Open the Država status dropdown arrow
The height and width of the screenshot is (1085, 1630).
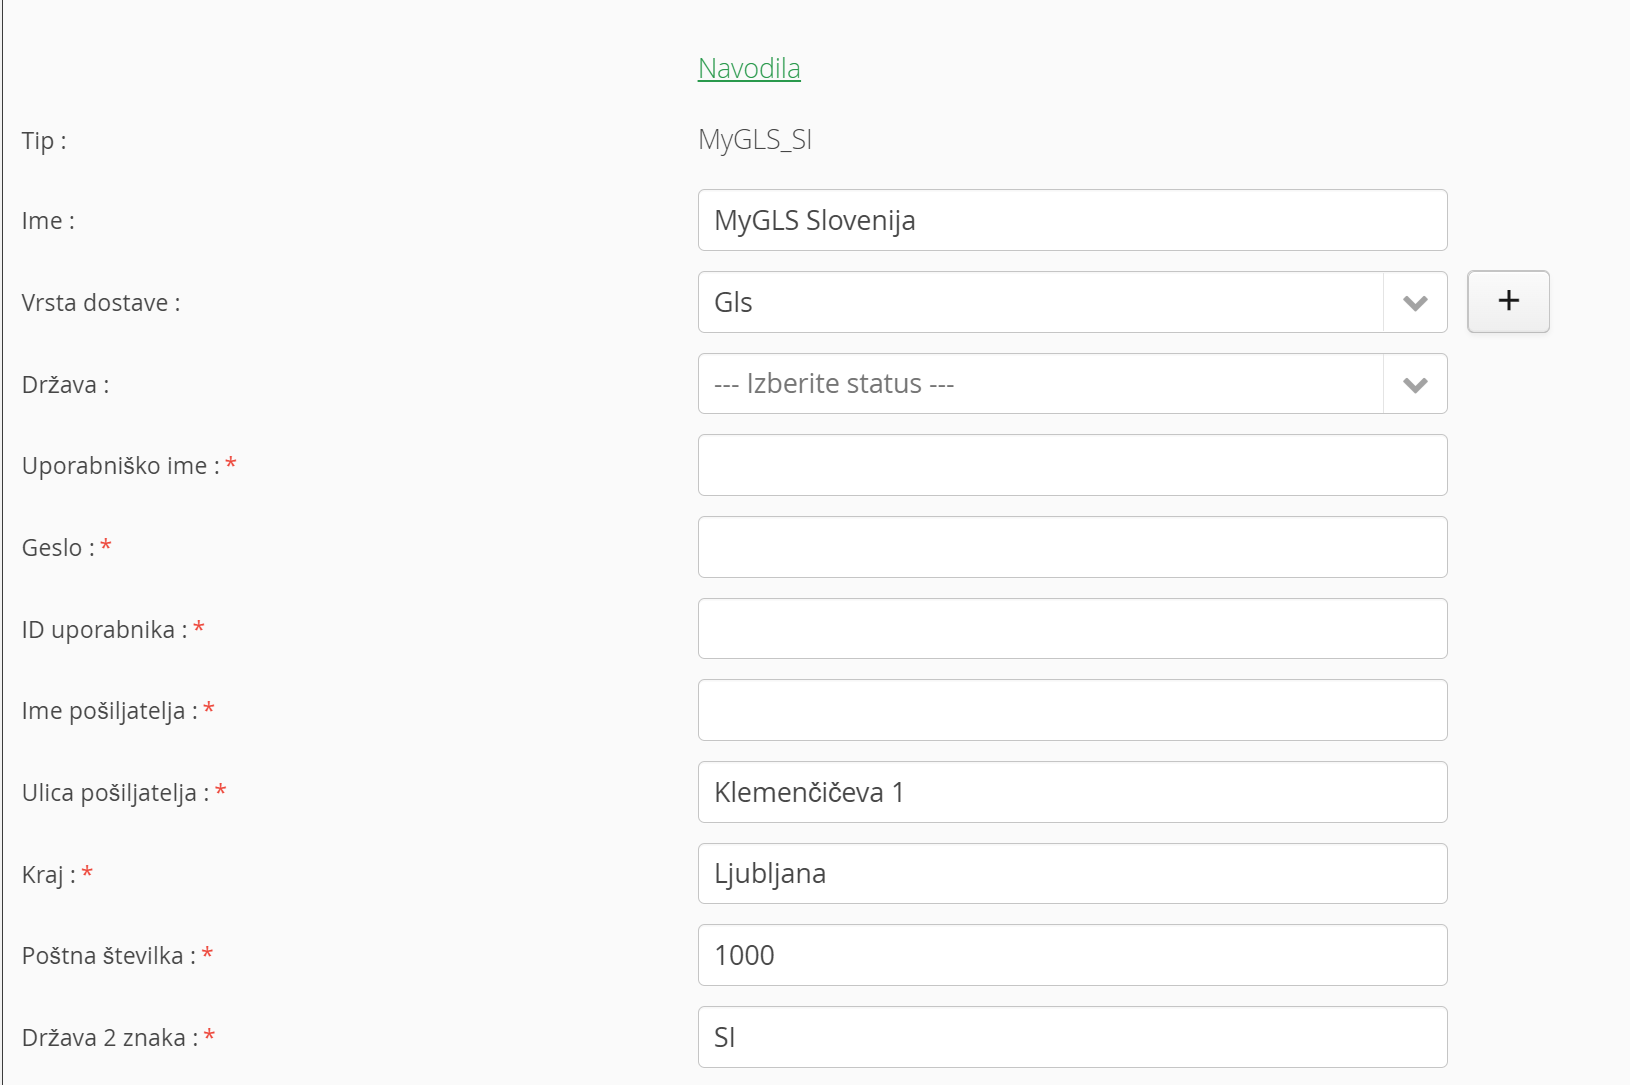(x=1415, y=384)
